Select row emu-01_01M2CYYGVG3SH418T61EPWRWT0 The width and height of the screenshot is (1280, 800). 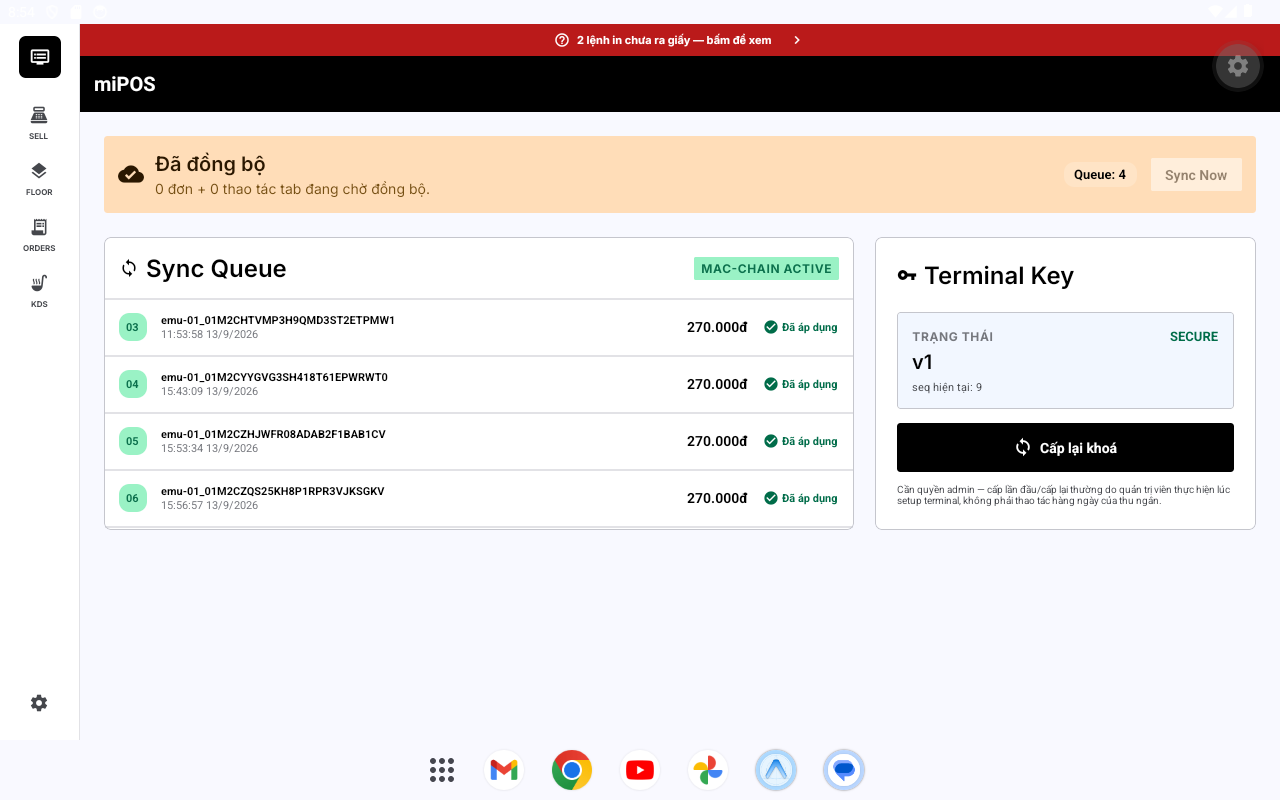(479, 384)
